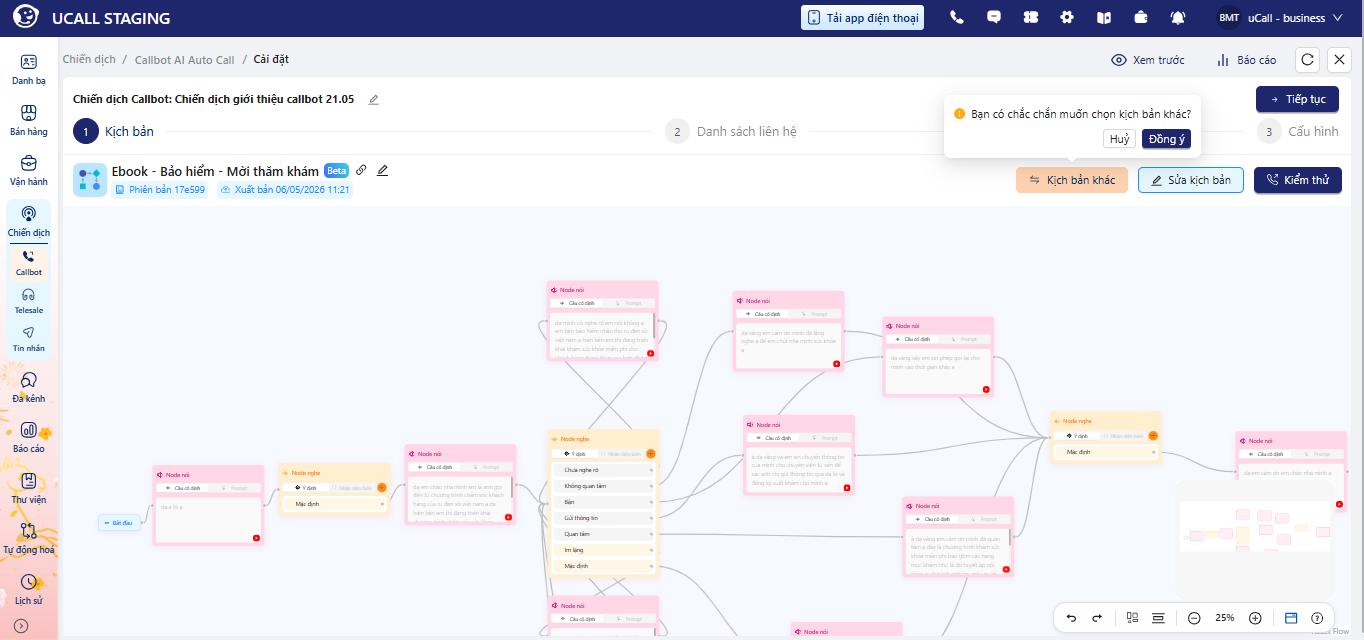1364x640 pixels.
Task: Click the script flow thumbnail icon
Action: pyautogui.click(x=90, y=180)
